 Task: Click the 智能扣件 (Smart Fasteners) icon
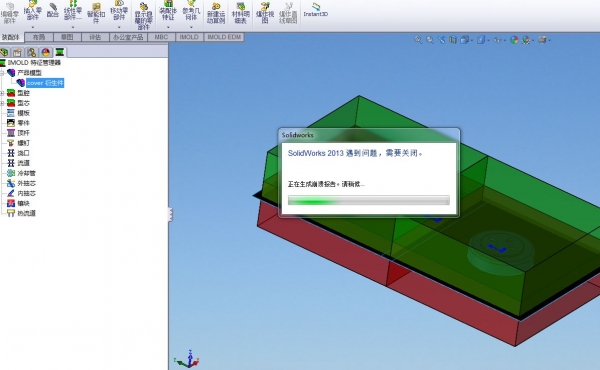[x=96, y=12]
